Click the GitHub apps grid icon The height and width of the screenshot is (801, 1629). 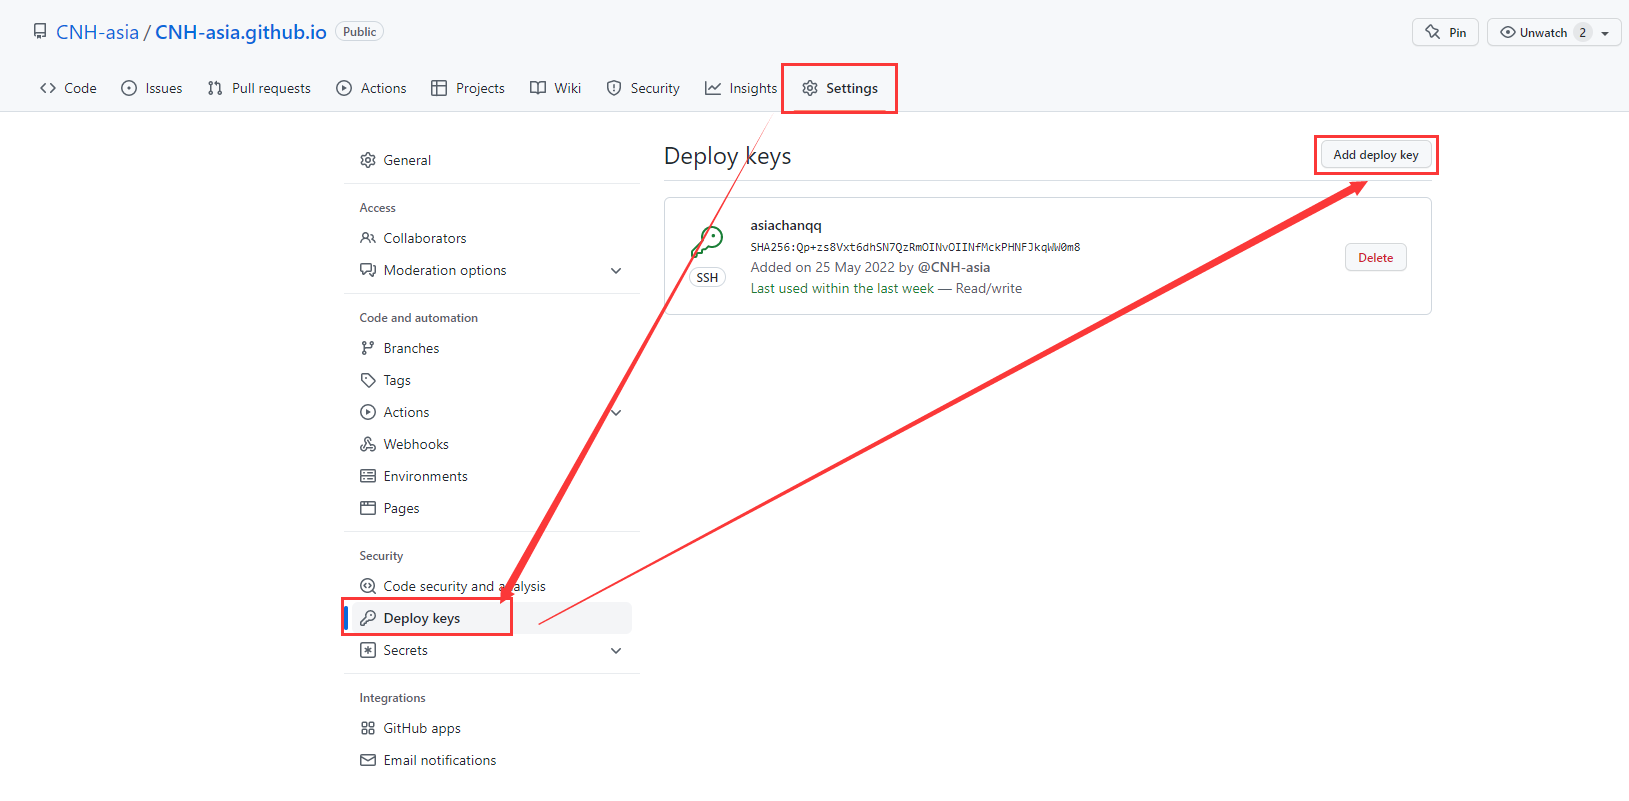point(368,728)
